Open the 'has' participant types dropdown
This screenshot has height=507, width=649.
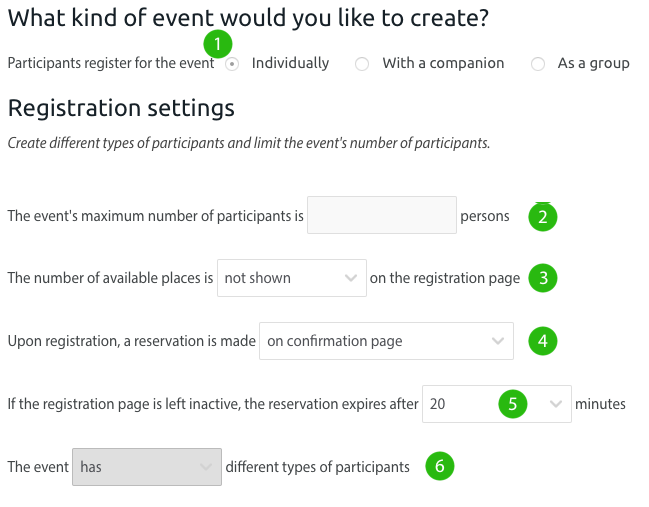point(145,466)
